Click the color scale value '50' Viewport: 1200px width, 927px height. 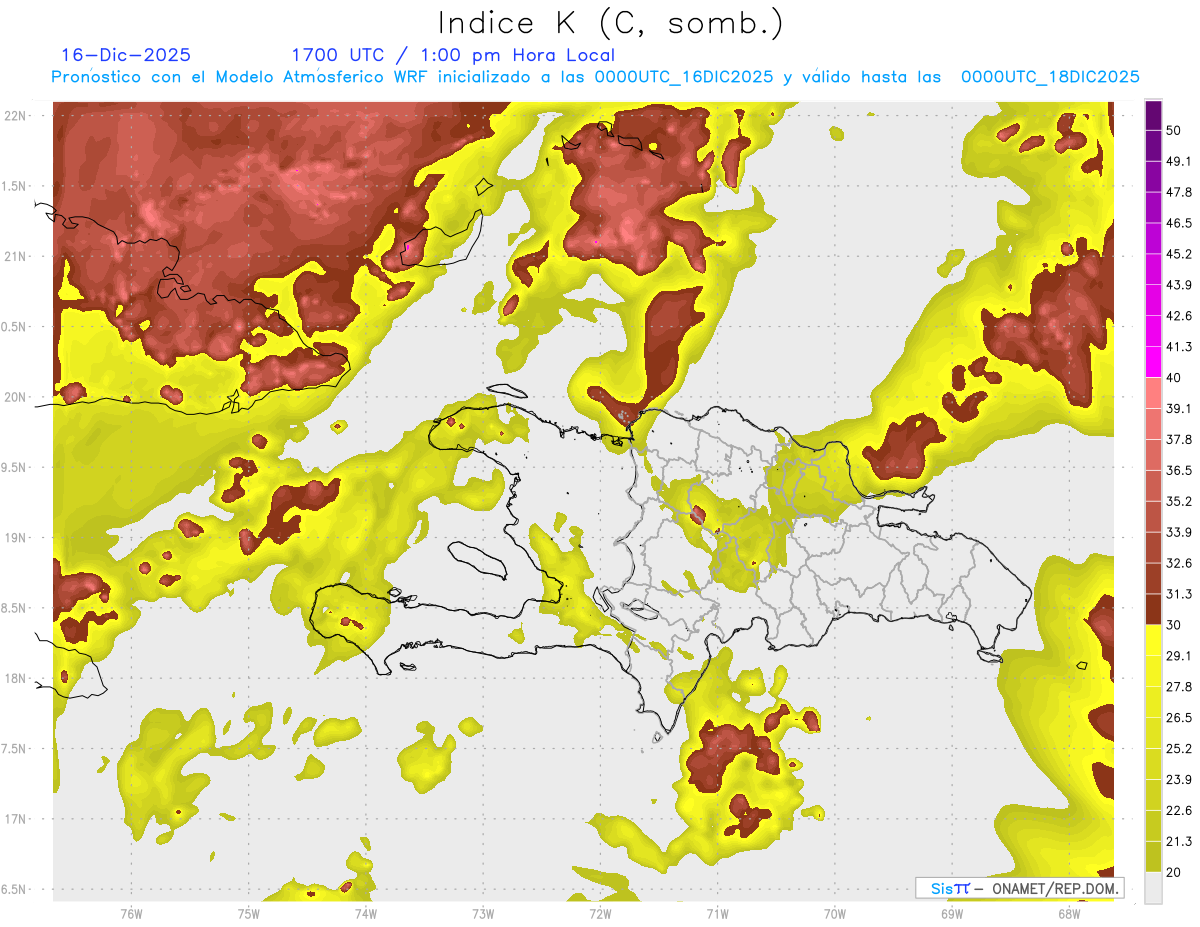[x=1174, y=130]
